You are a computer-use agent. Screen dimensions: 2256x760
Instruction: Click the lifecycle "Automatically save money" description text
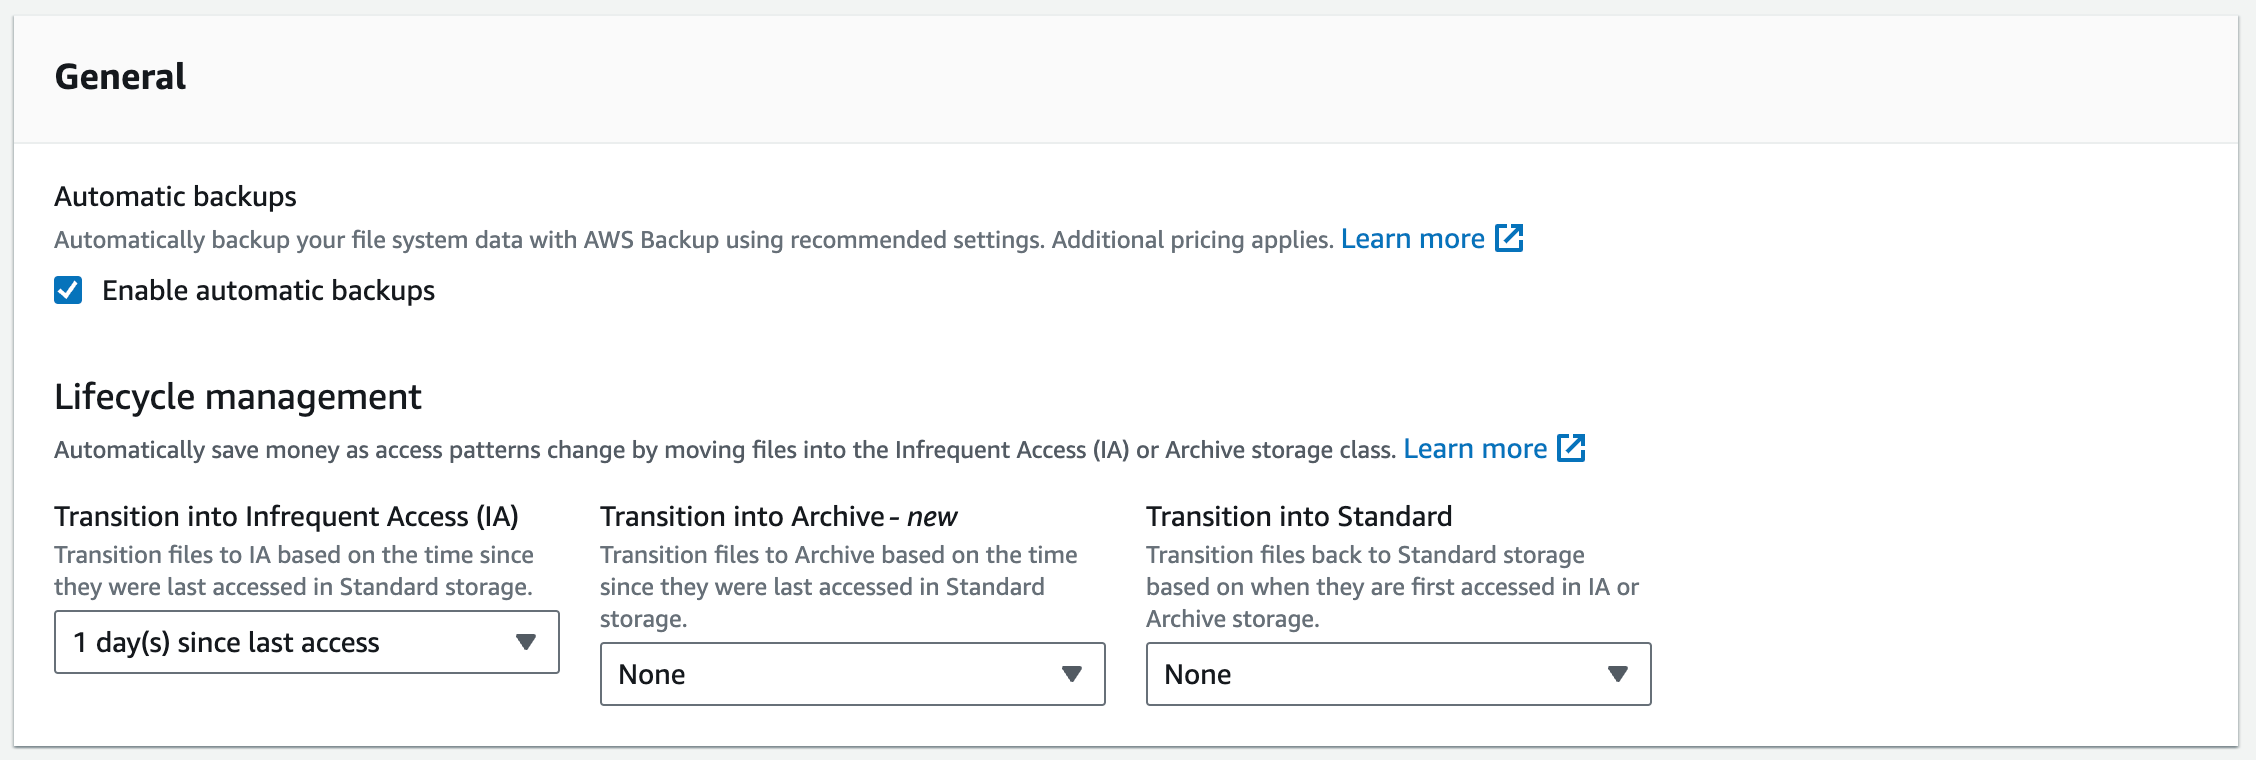pos(724,450)
